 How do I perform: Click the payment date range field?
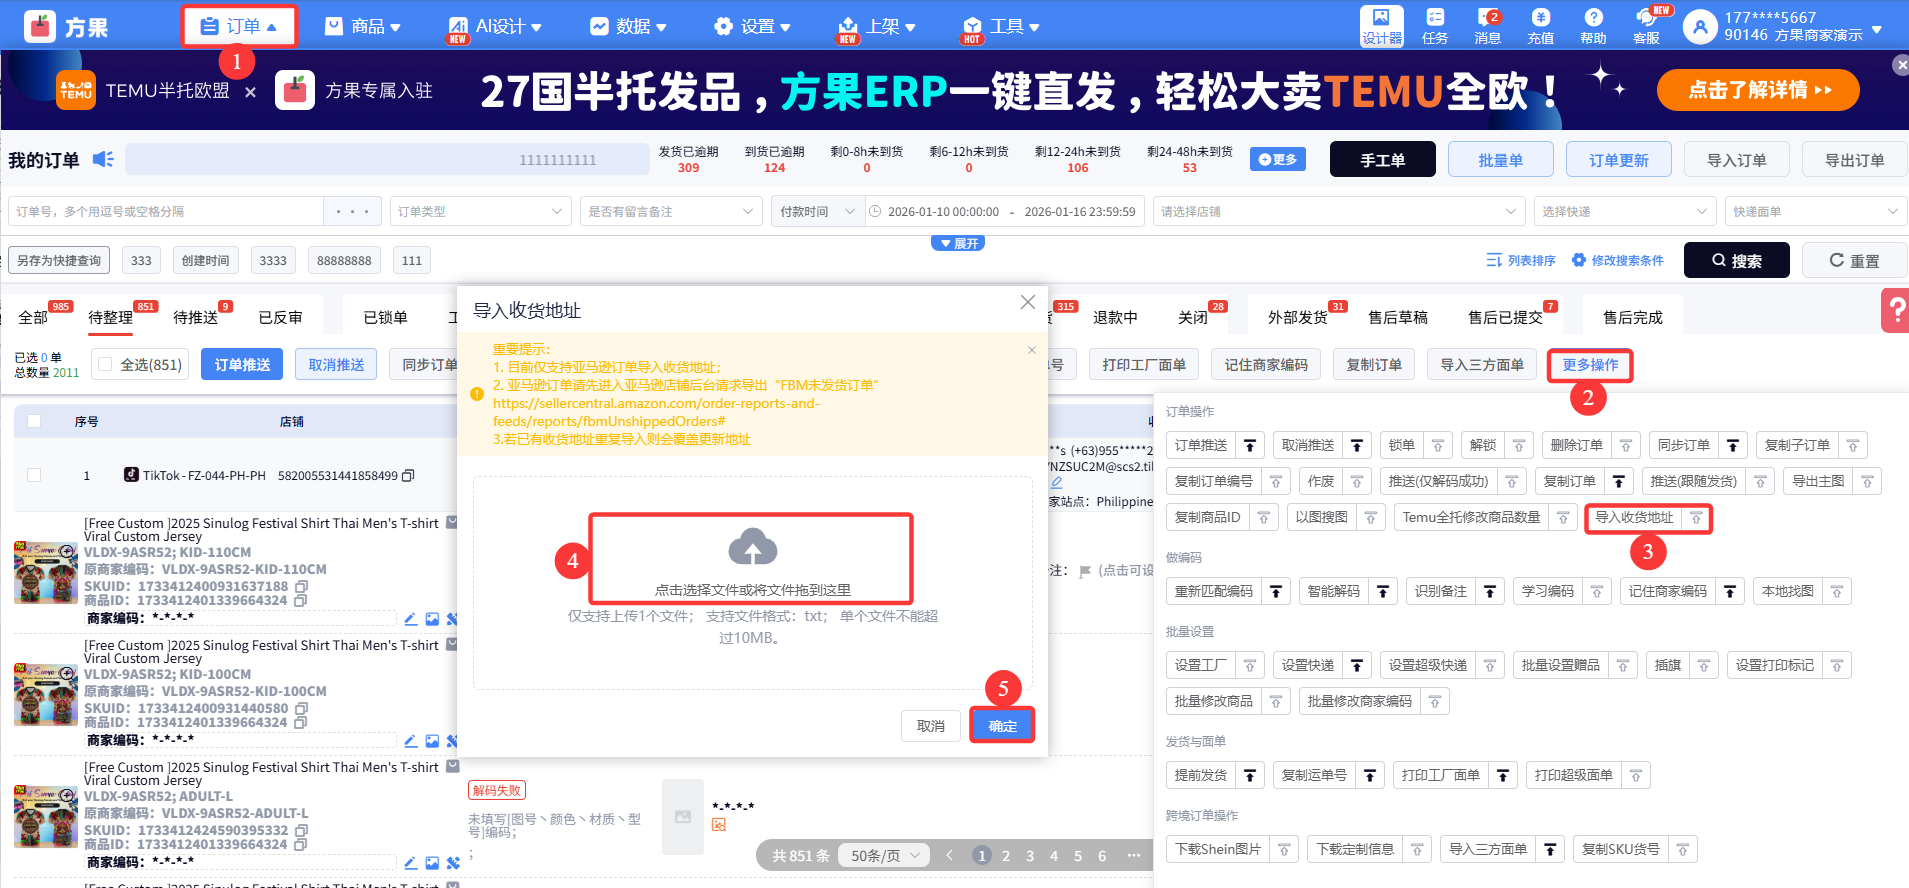coord(1005,211)
